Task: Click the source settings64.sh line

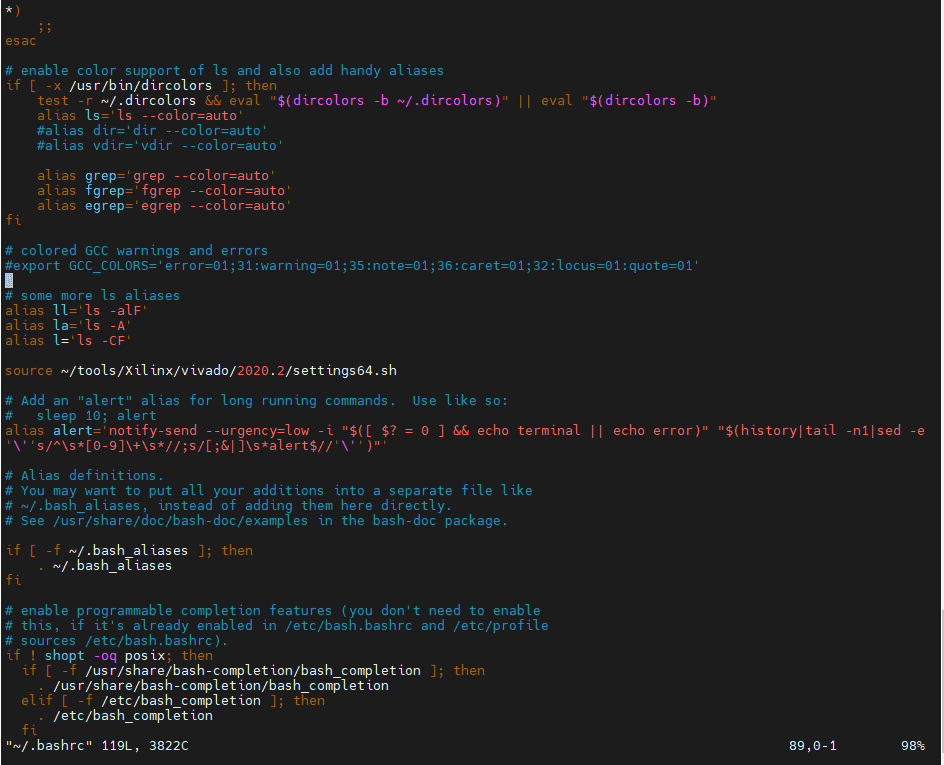Action: (x=200, y=371)
